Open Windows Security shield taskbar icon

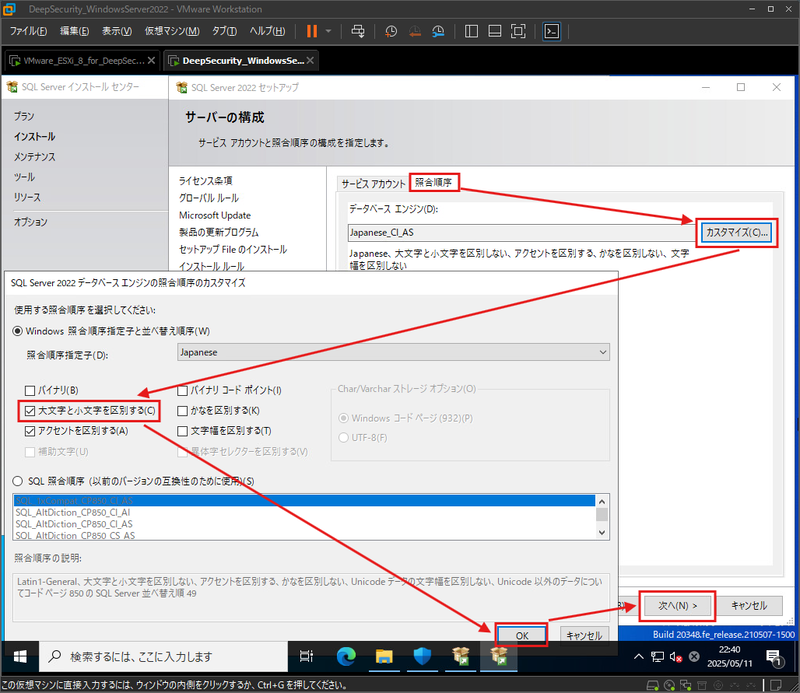pyautogui.click(x=422, y=657)
